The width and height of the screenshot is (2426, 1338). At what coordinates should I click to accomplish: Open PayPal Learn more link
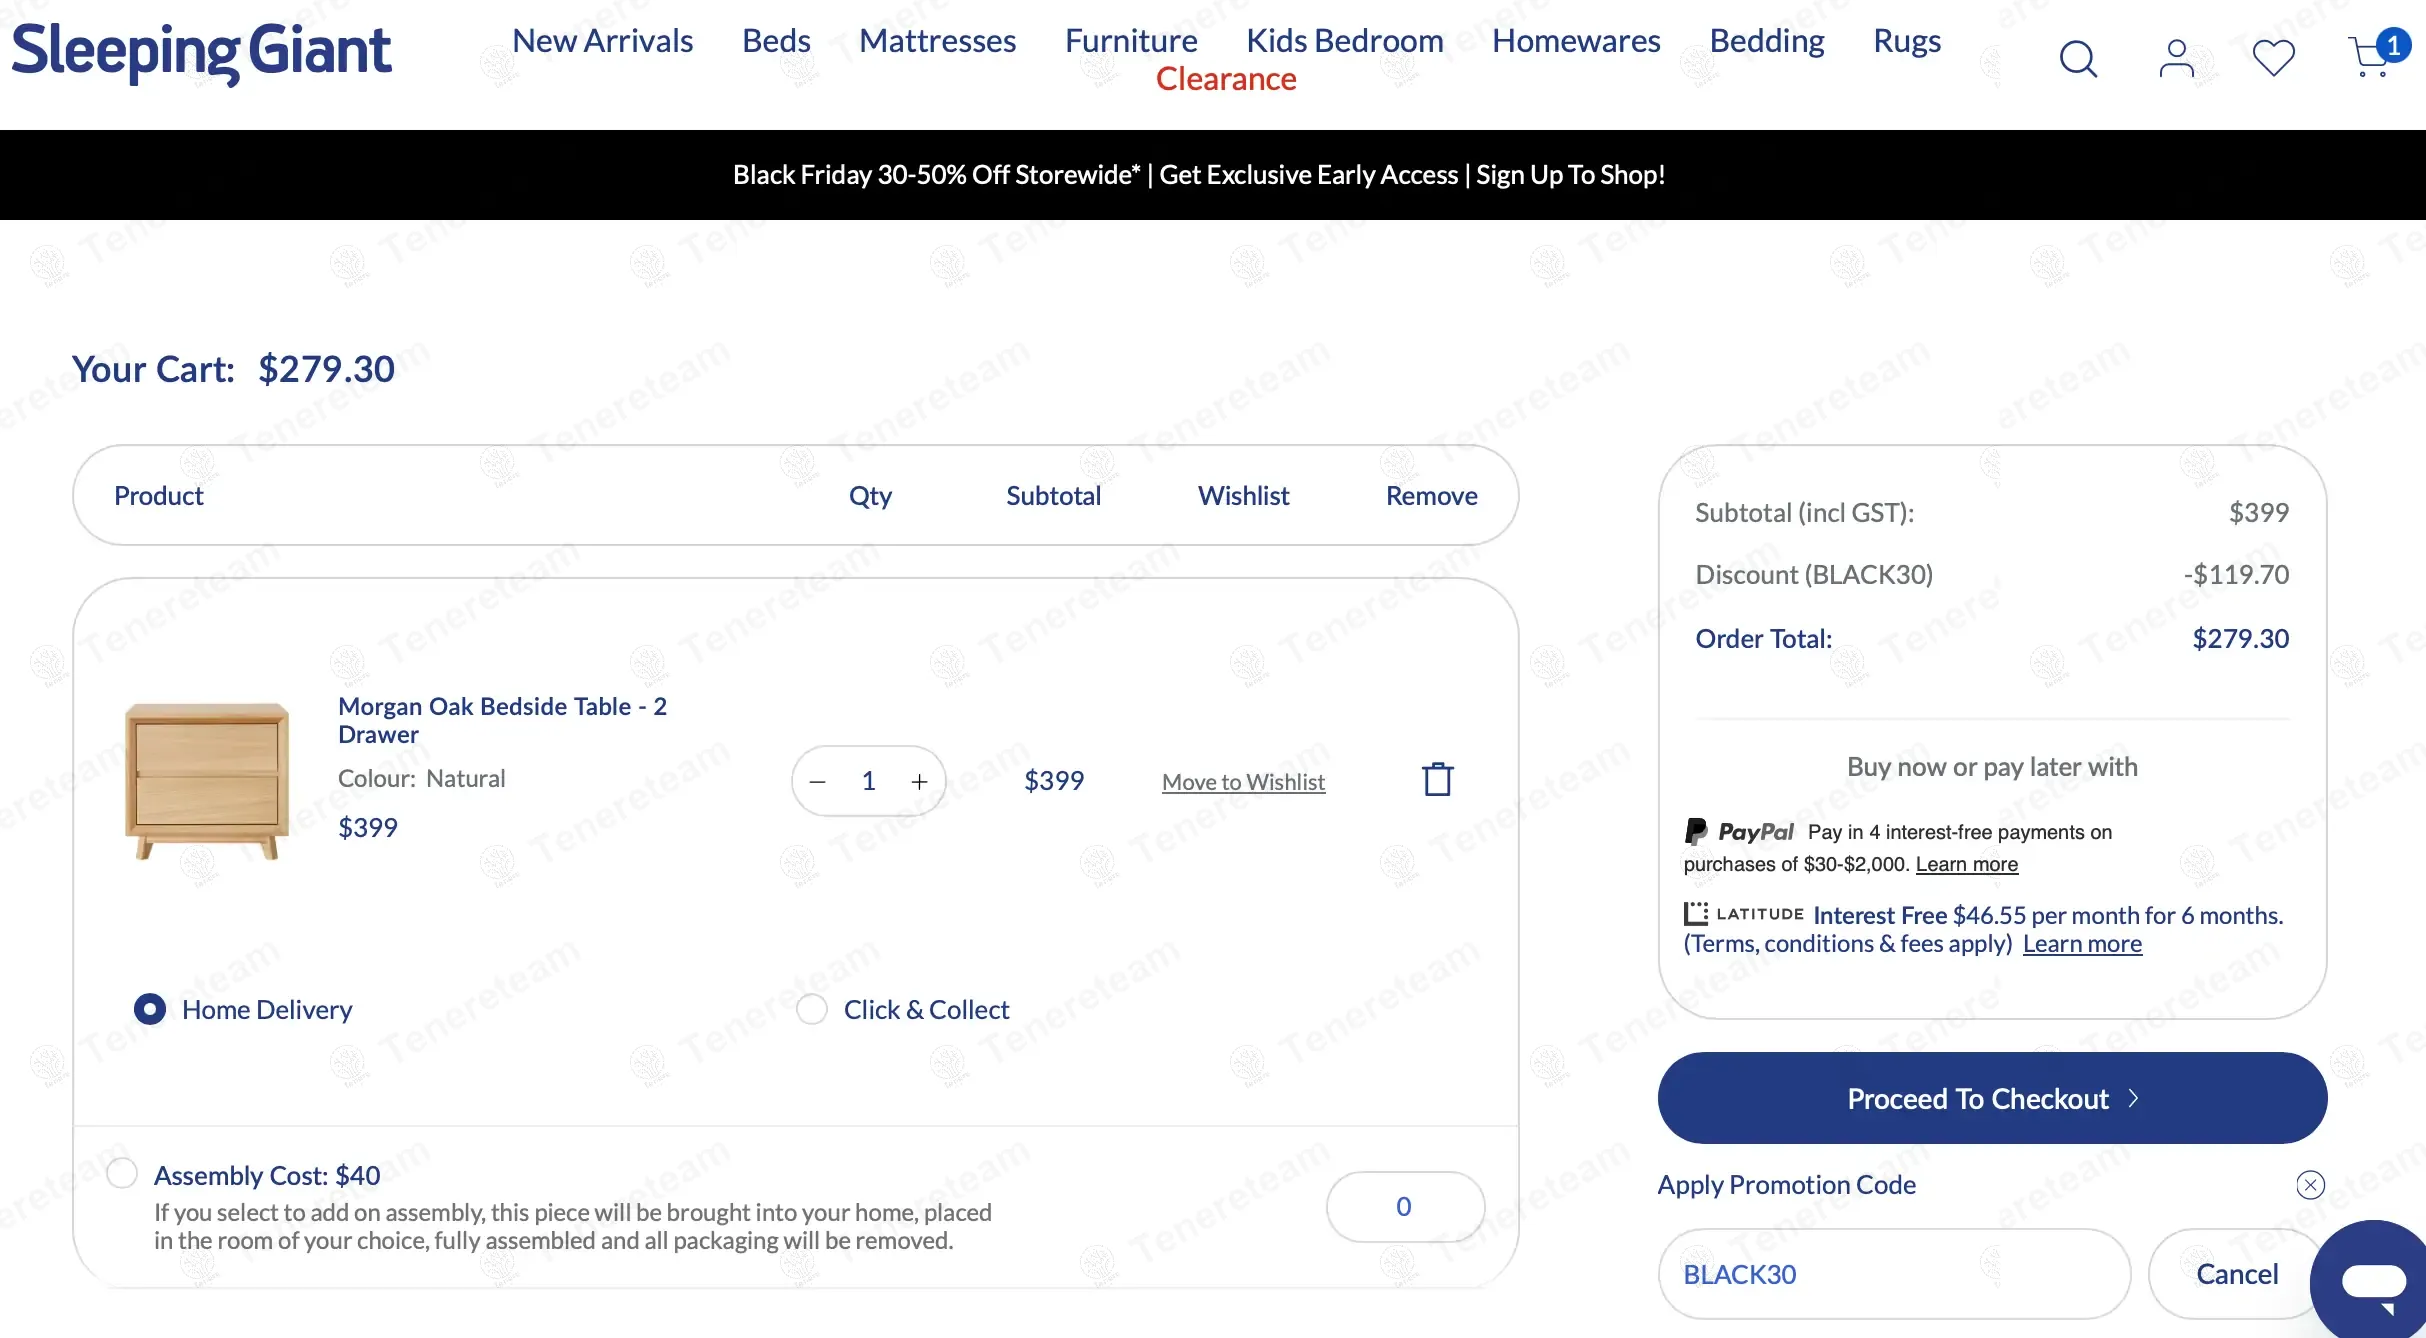[x=1967, y=864]
